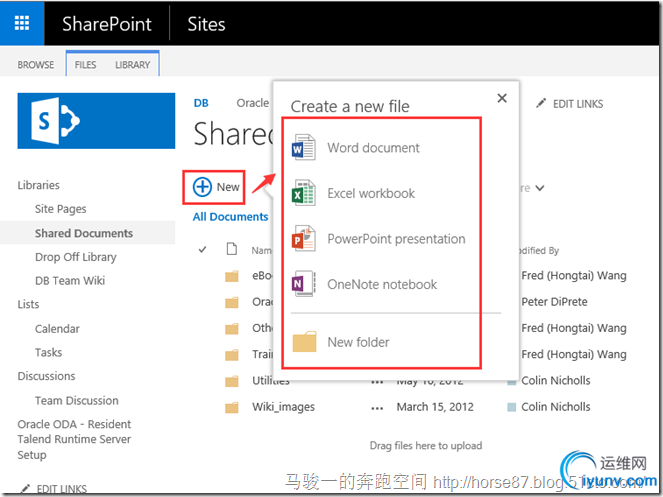The height and width of the screenshot is (497, 663).
Task: Open ellipsis menu for Utilities folder
Action: tap(377, 381)
